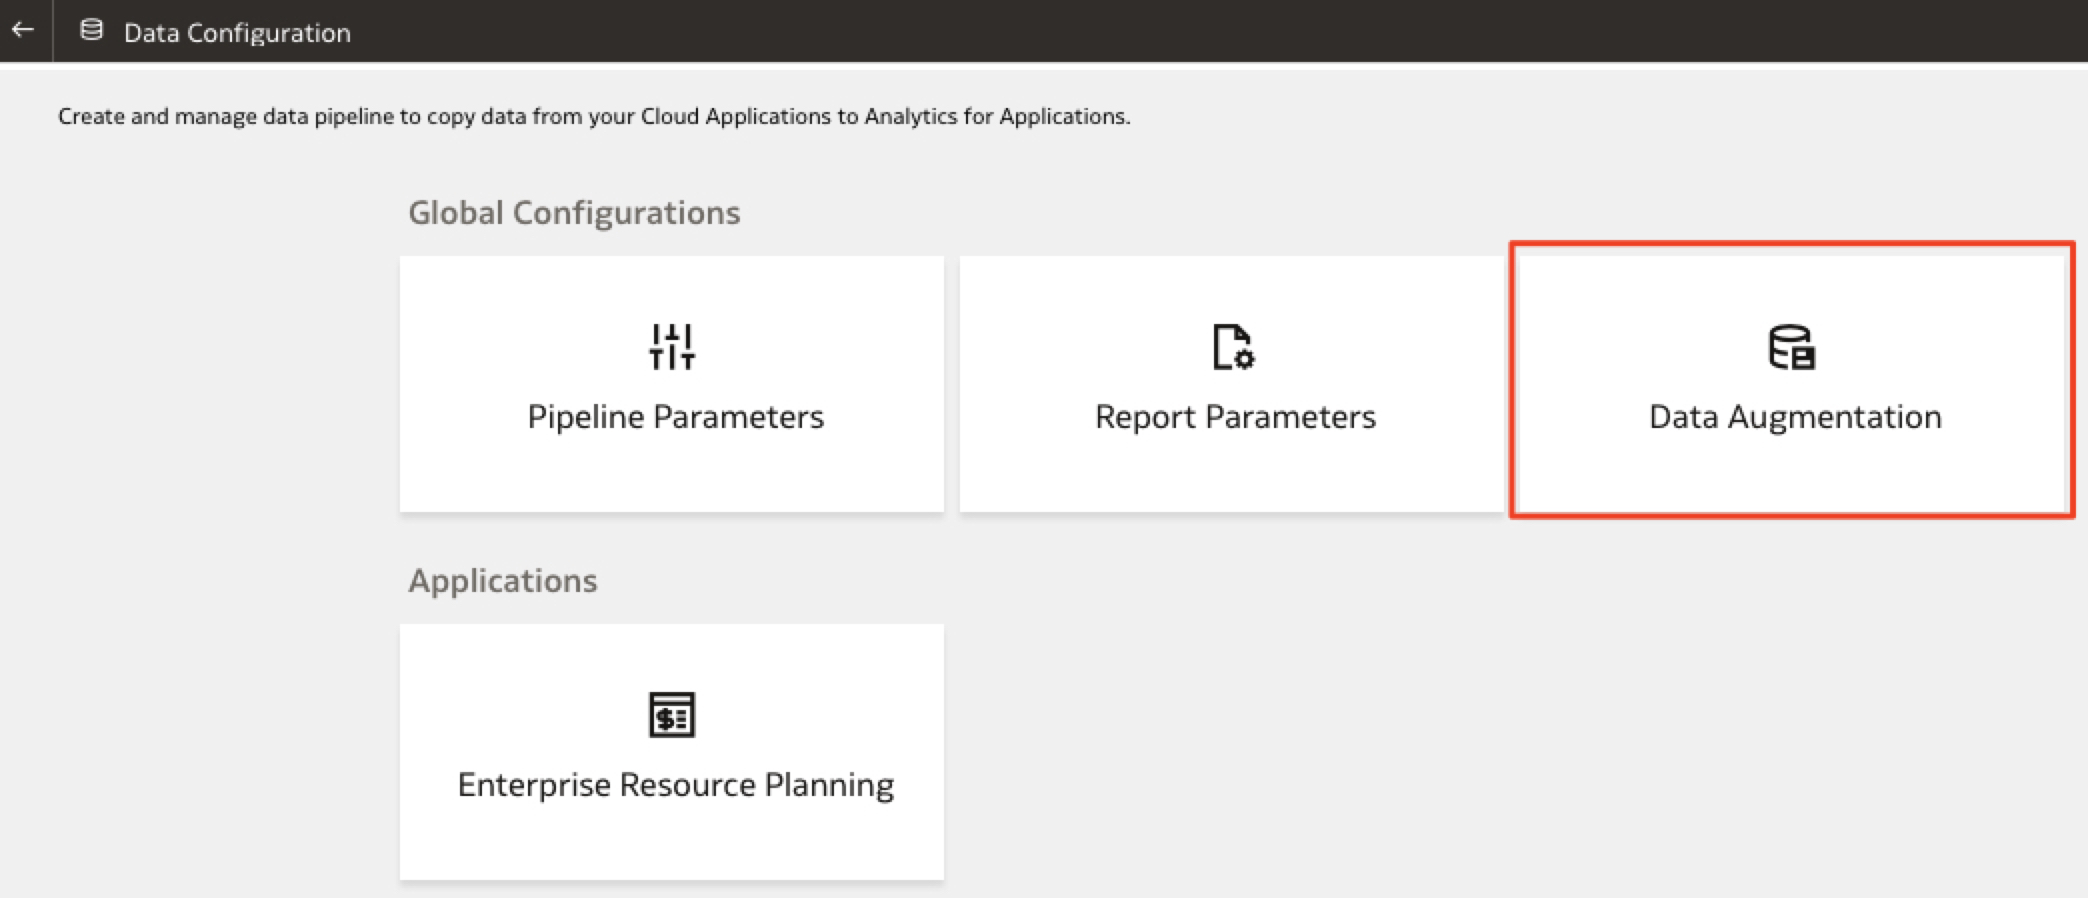Click the data pipeline description sentence
The height and width of the screenshot is (898, 2088).
coord(594,116)
